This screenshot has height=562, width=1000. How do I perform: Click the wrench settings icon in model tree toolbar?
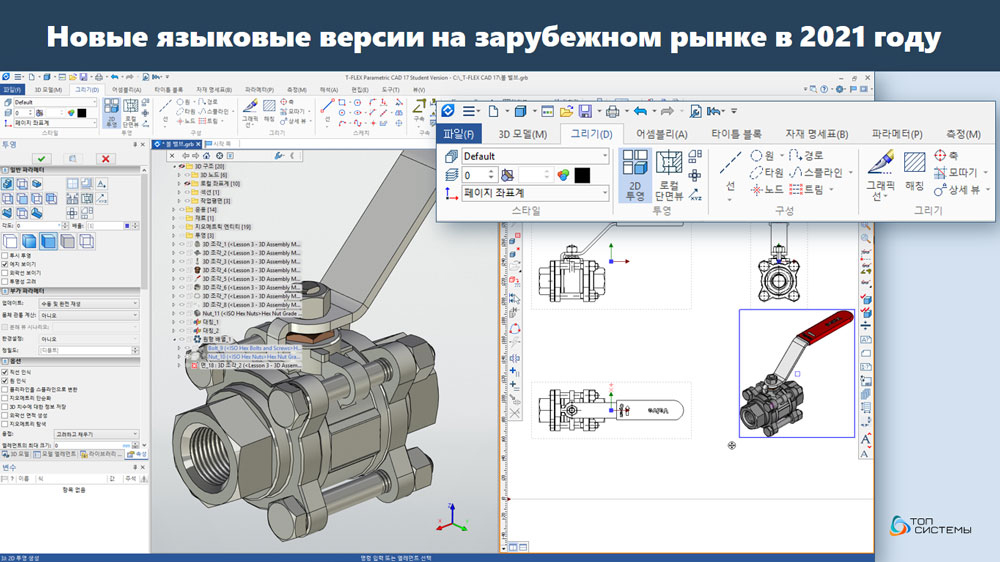(279, 156)
